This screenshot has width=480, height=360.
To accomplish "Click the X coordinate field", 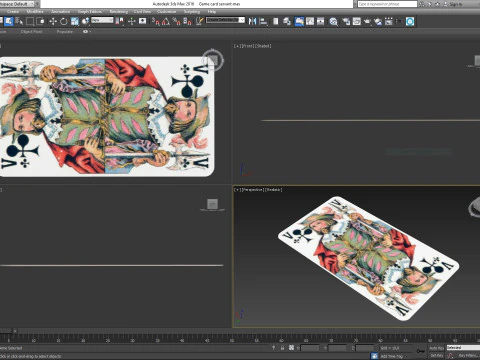I will click(x=310, y=348).
